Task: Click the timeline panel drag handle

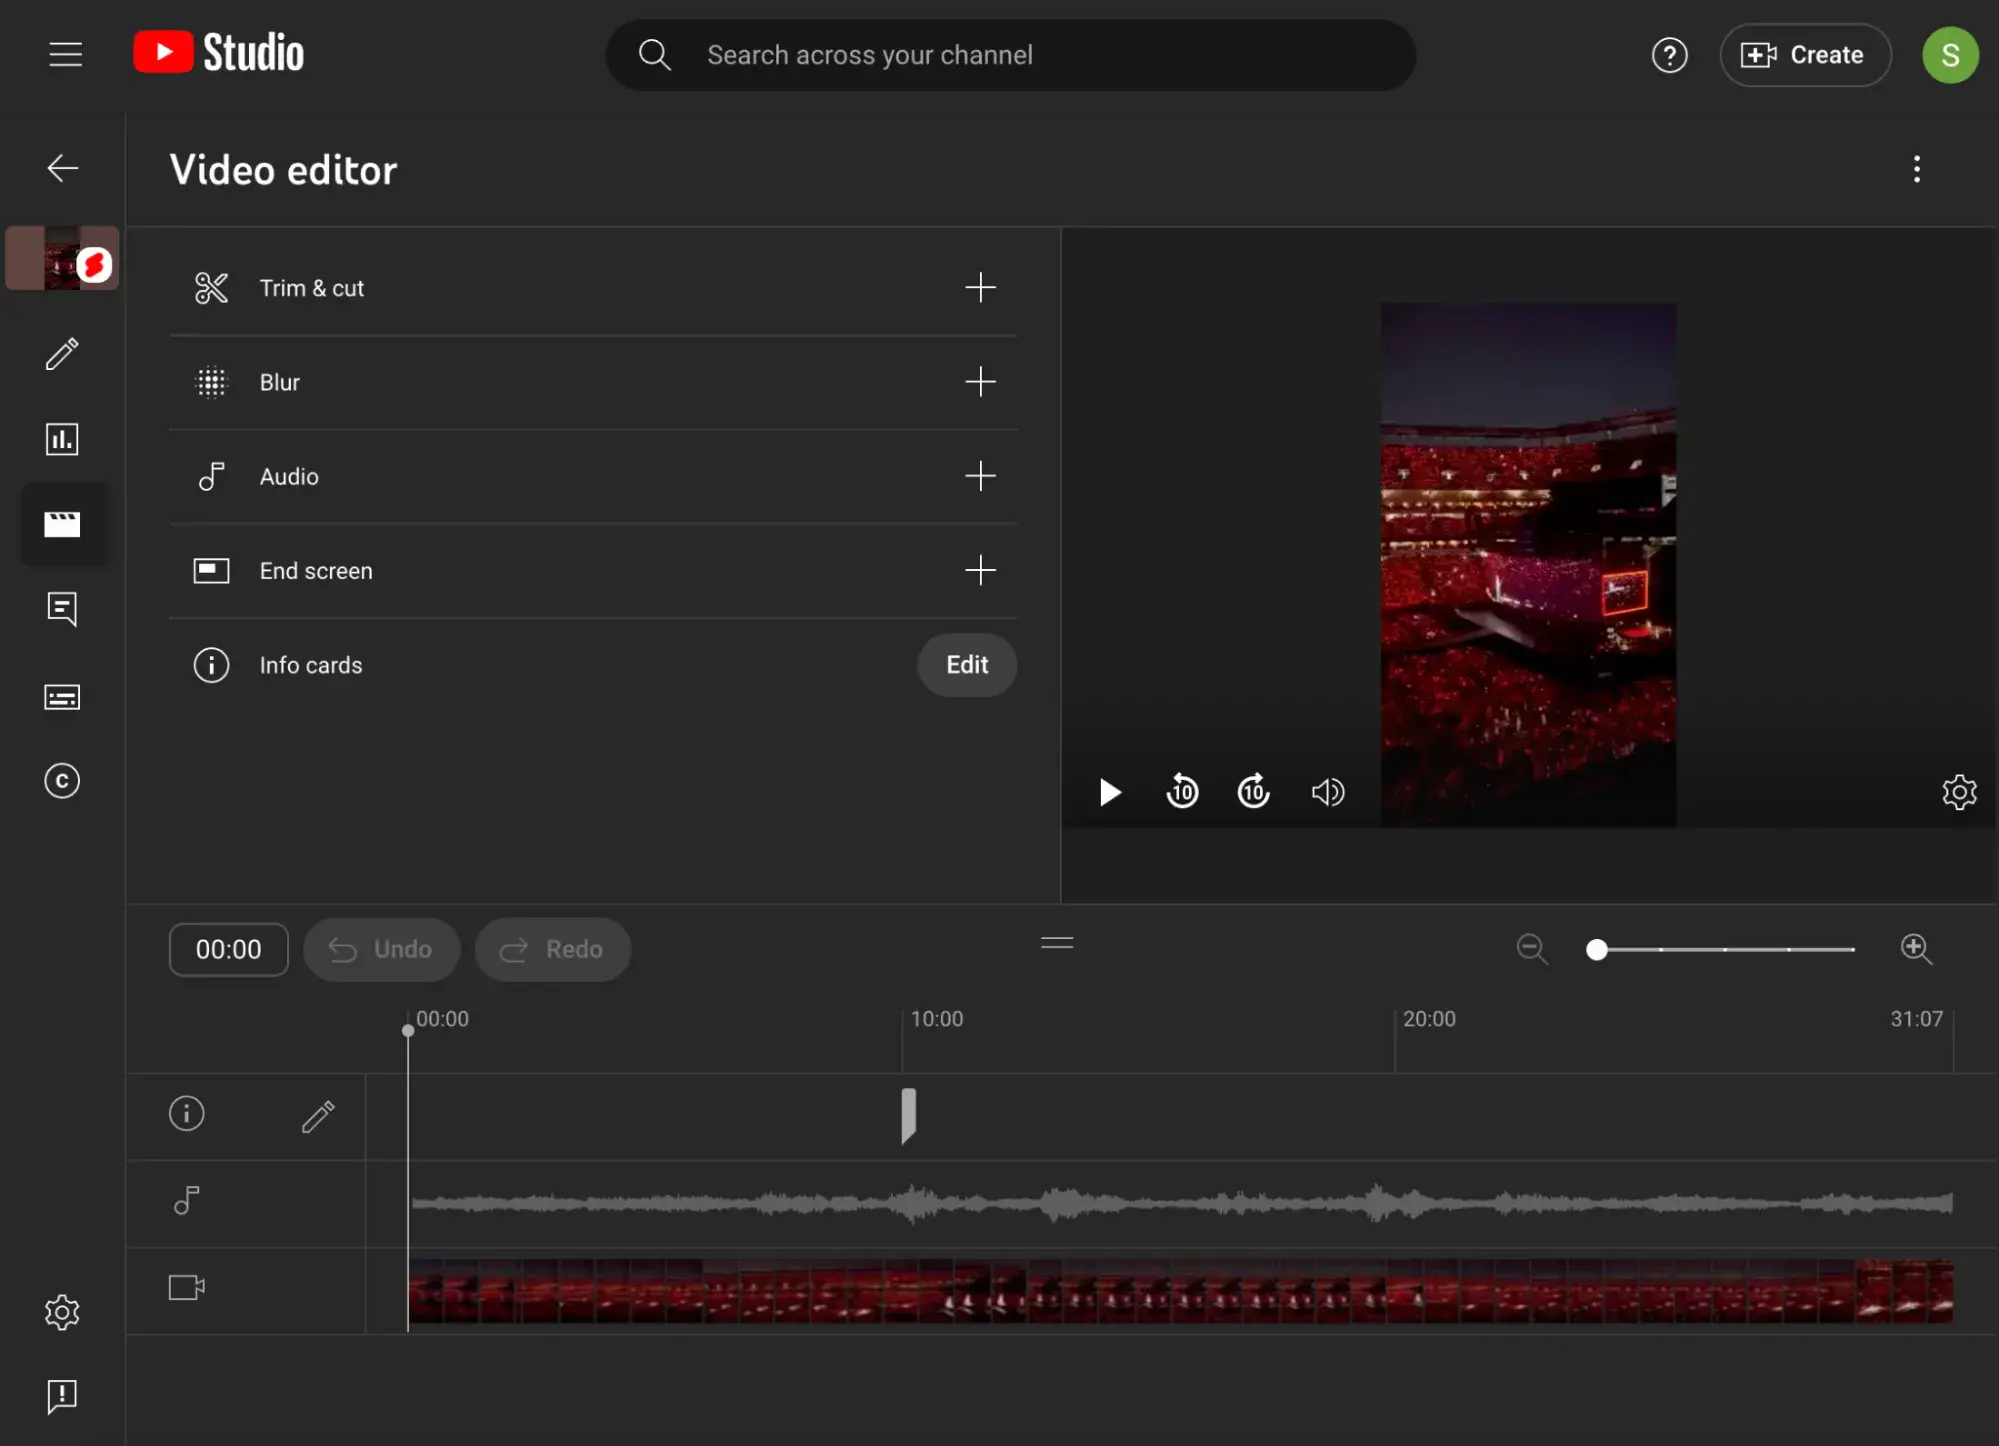Action: pos(1057,943)
